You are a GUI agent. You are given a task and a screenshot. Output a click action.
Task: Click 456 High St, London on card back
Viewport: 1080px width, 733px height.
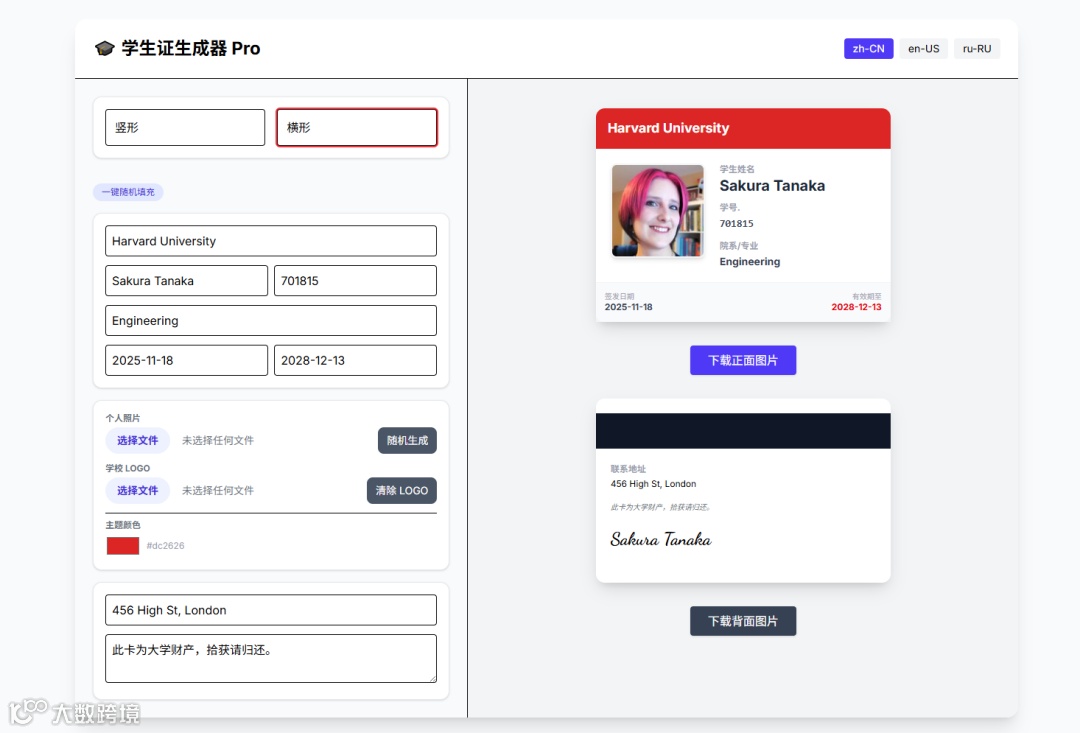(653, 484)
